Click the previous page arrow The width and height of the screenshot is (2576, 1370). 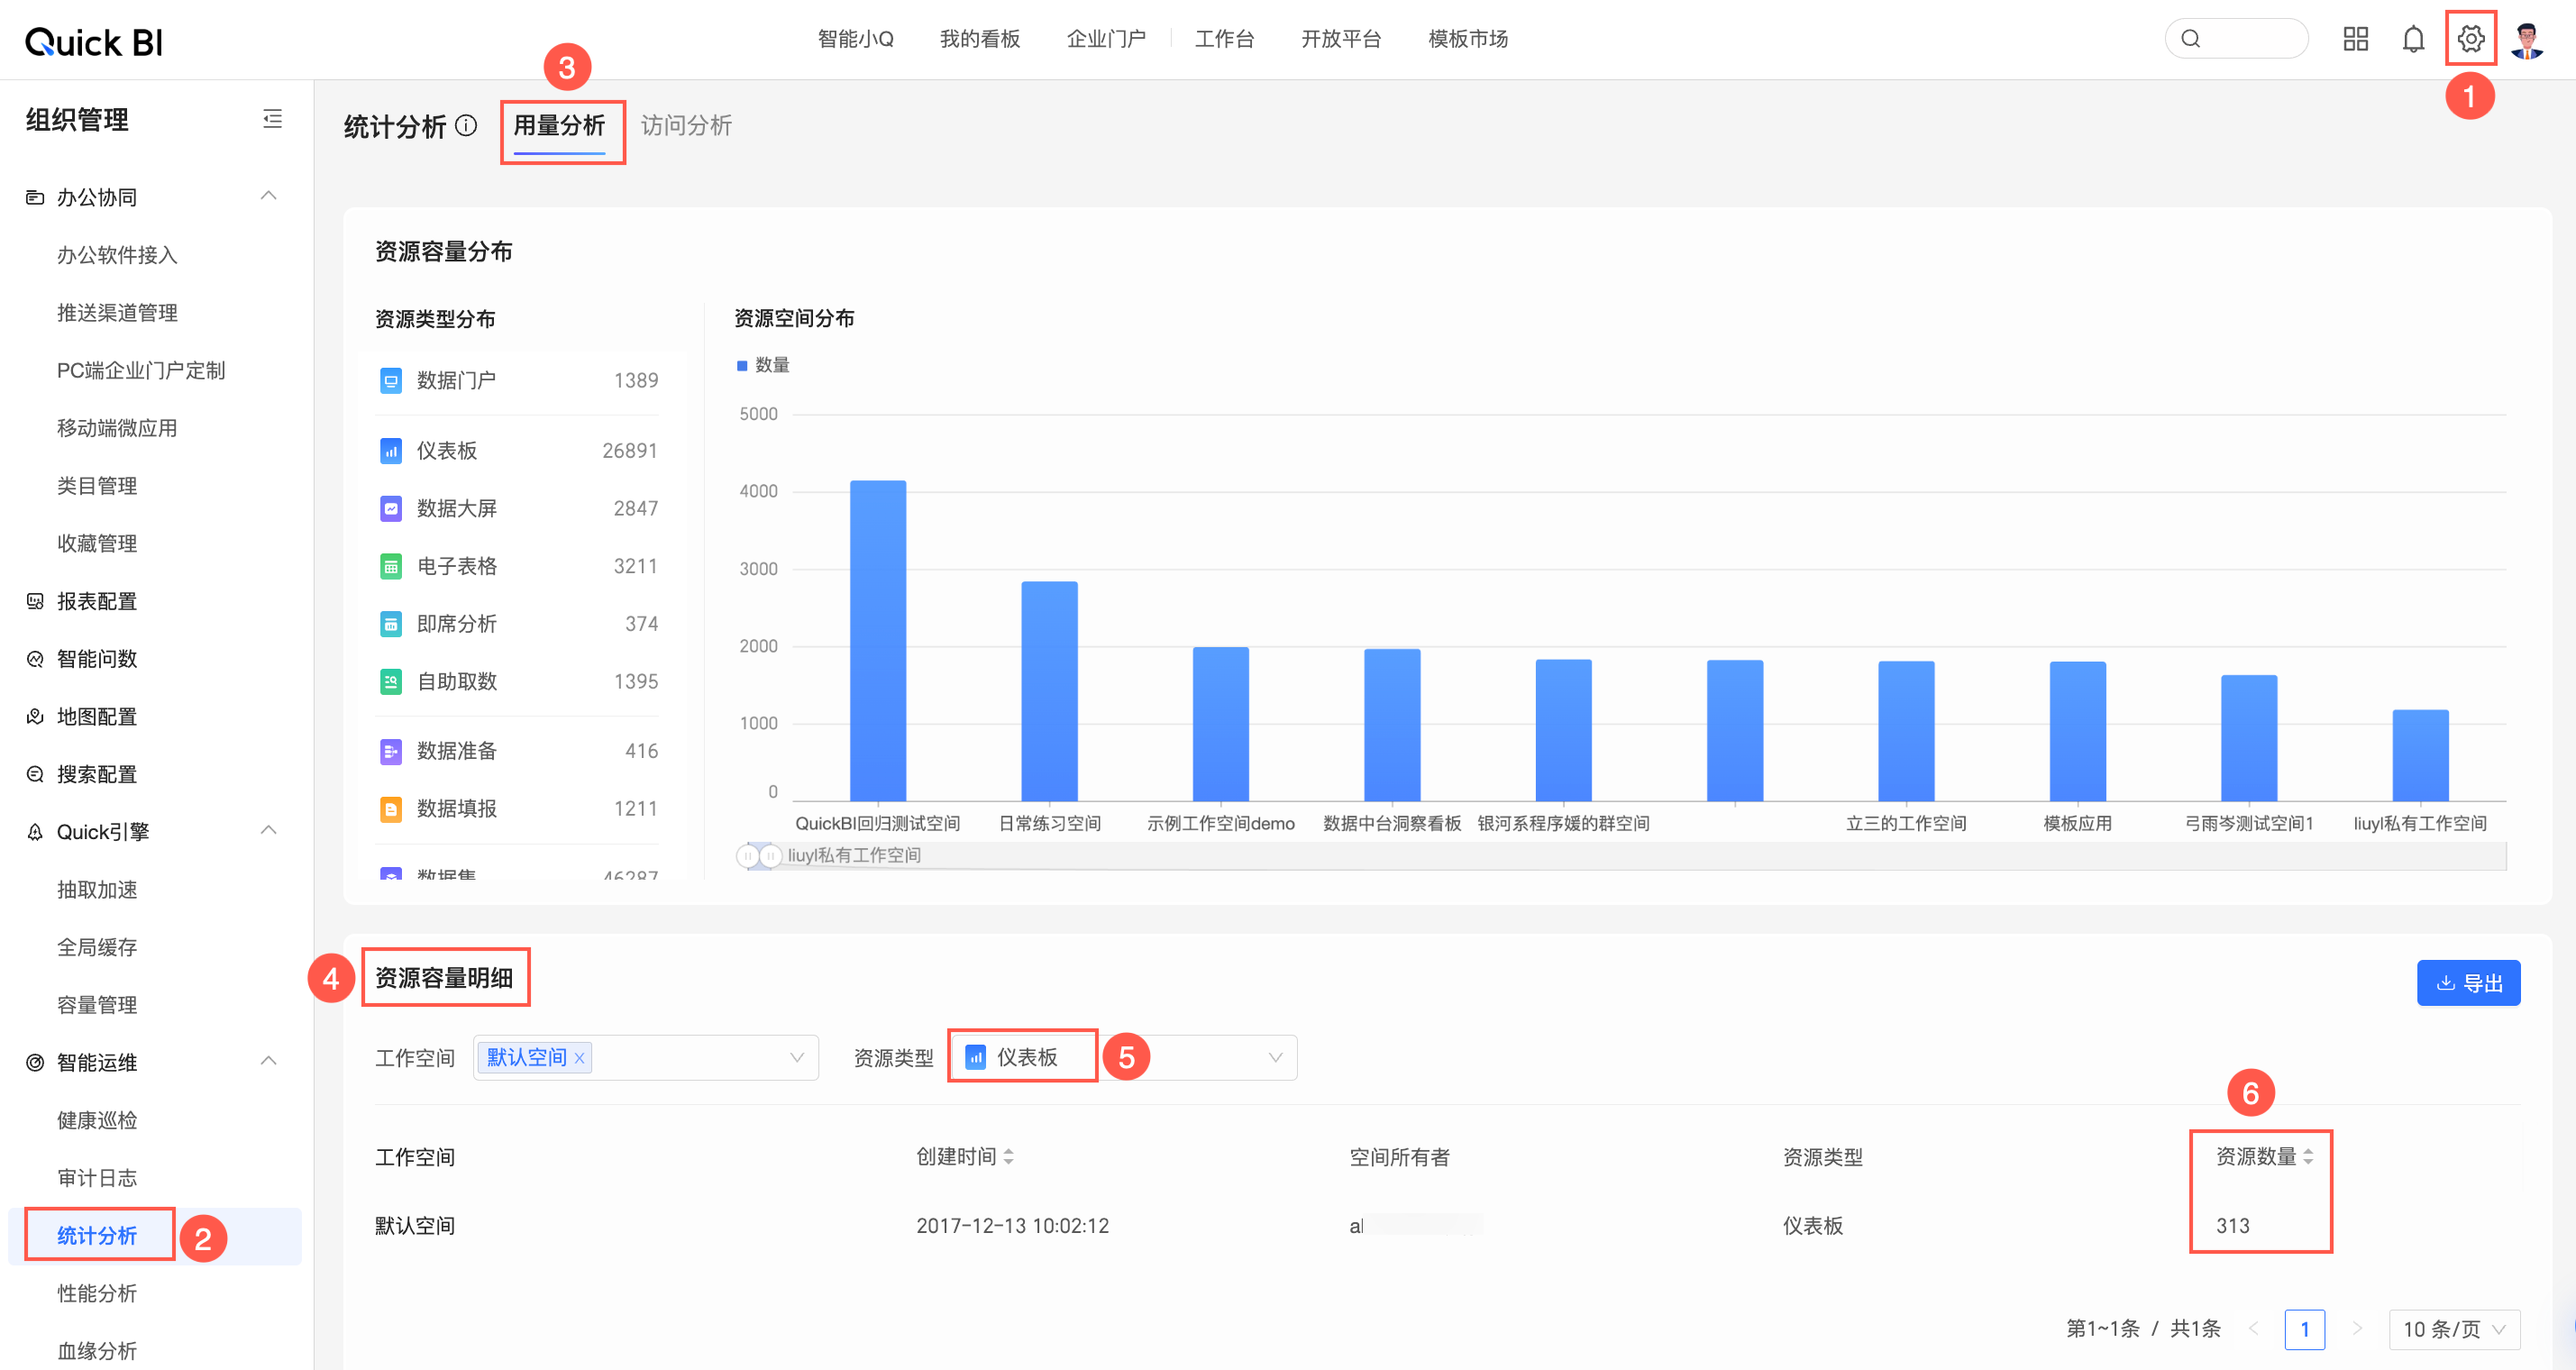click(x=2254, y=1329)
